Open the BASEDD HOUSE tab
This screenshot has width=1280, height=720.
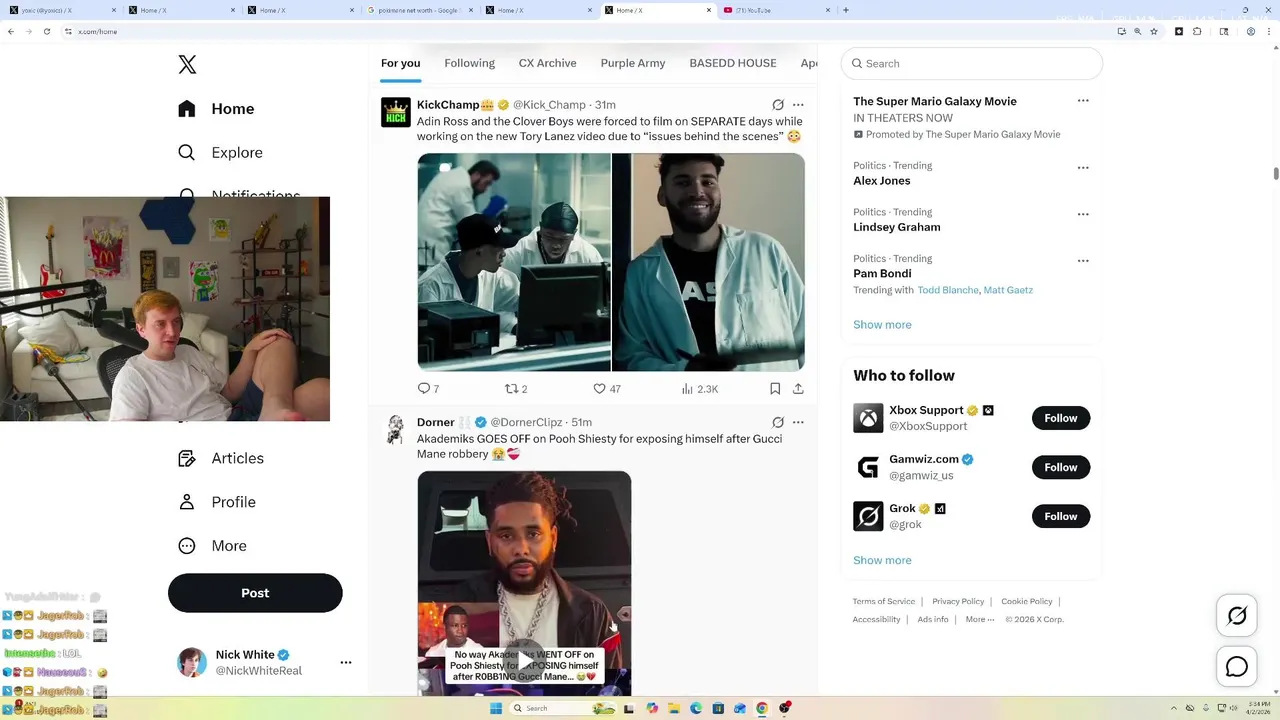point(733,63)
